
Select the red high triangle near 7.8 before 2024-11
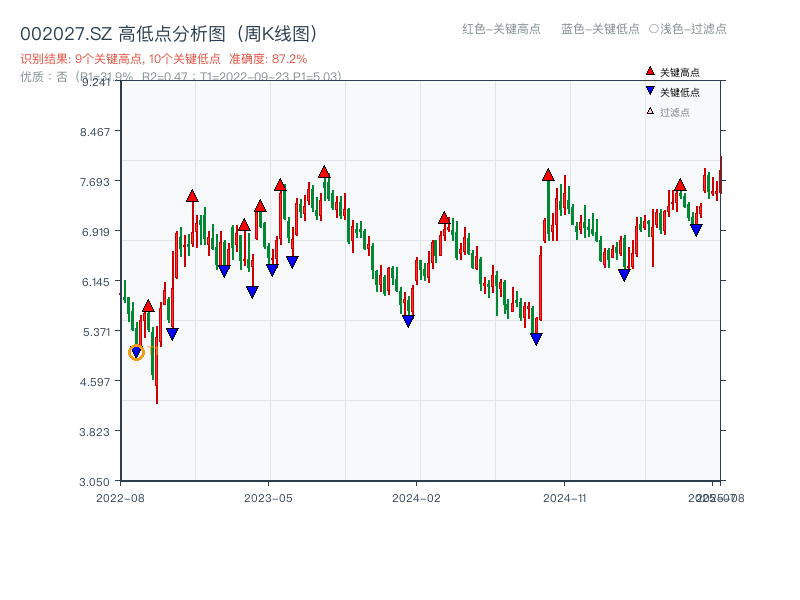548,175
